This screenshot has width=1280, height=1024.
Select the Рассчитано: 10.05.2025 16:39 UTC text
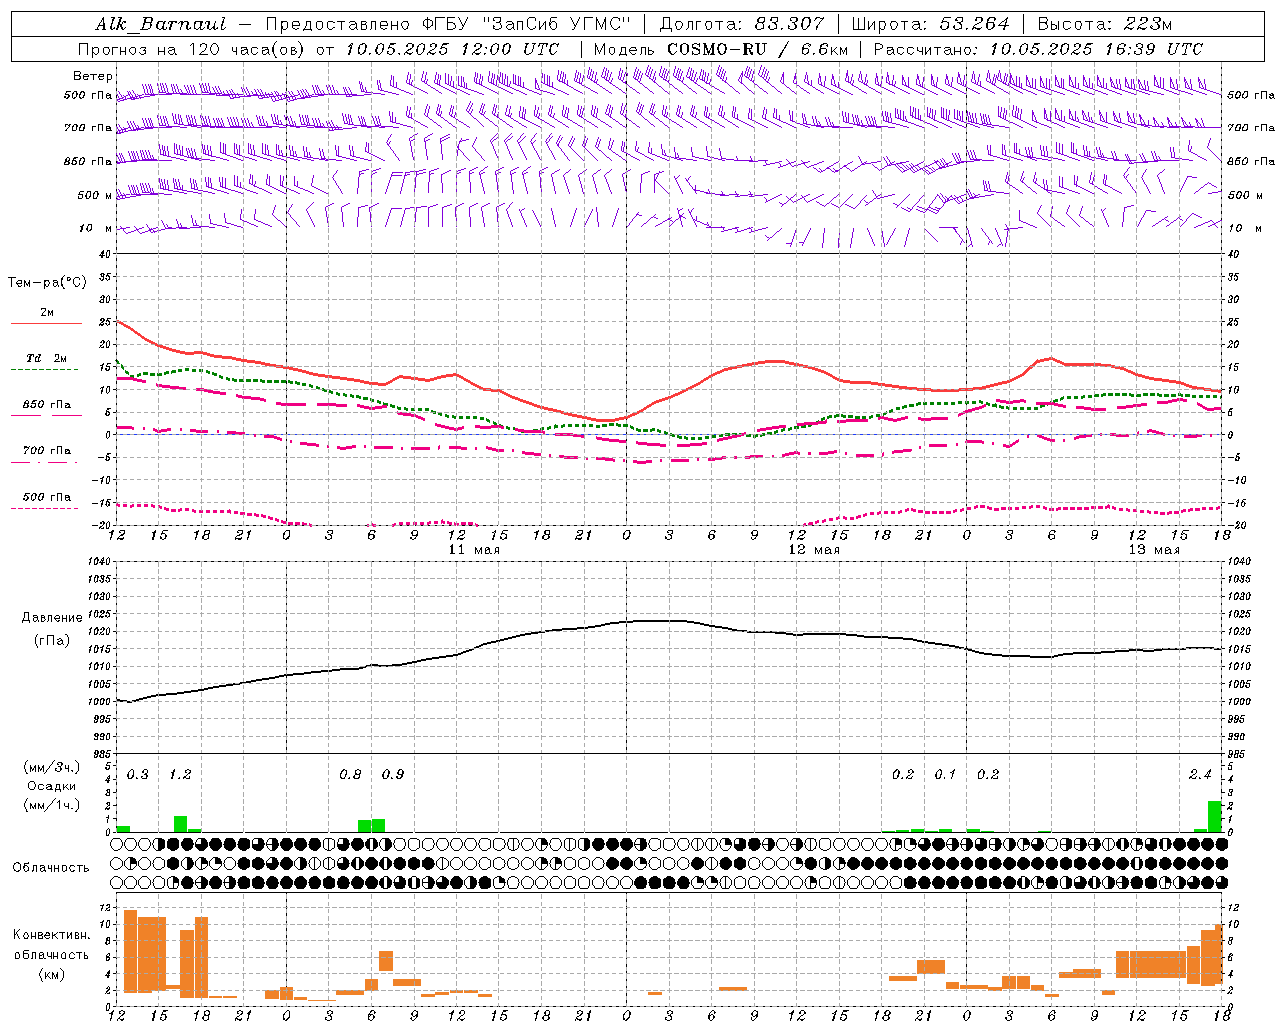click(x=1038, y=49)
